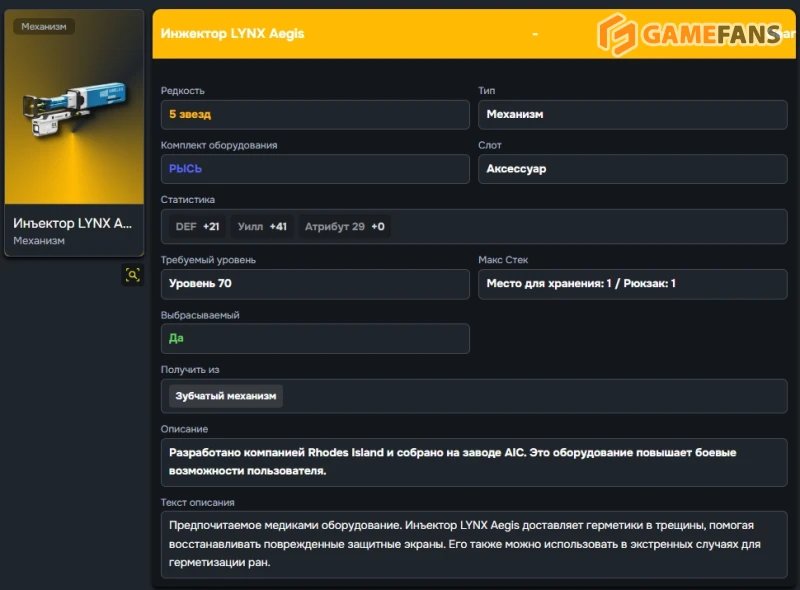Click the GAMEFANS logo
The image size is (800, 590).
point(689,34)
